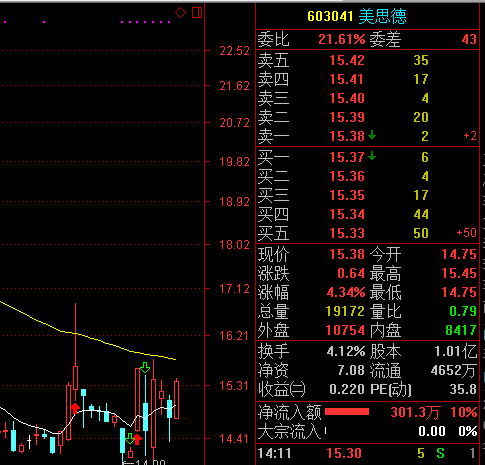Screen dimensions: 485x465
Task: Click green down arrow beside 买一 price
Action: [x=372, y=156]
